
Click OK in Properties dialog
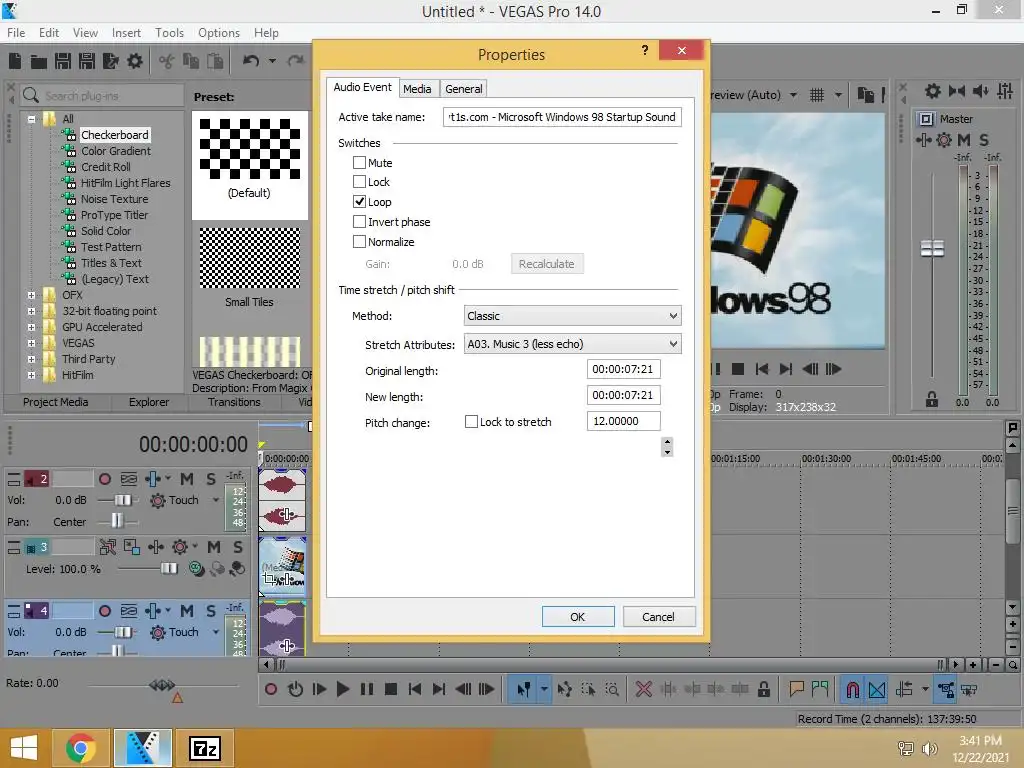click(x=578, y=616)
